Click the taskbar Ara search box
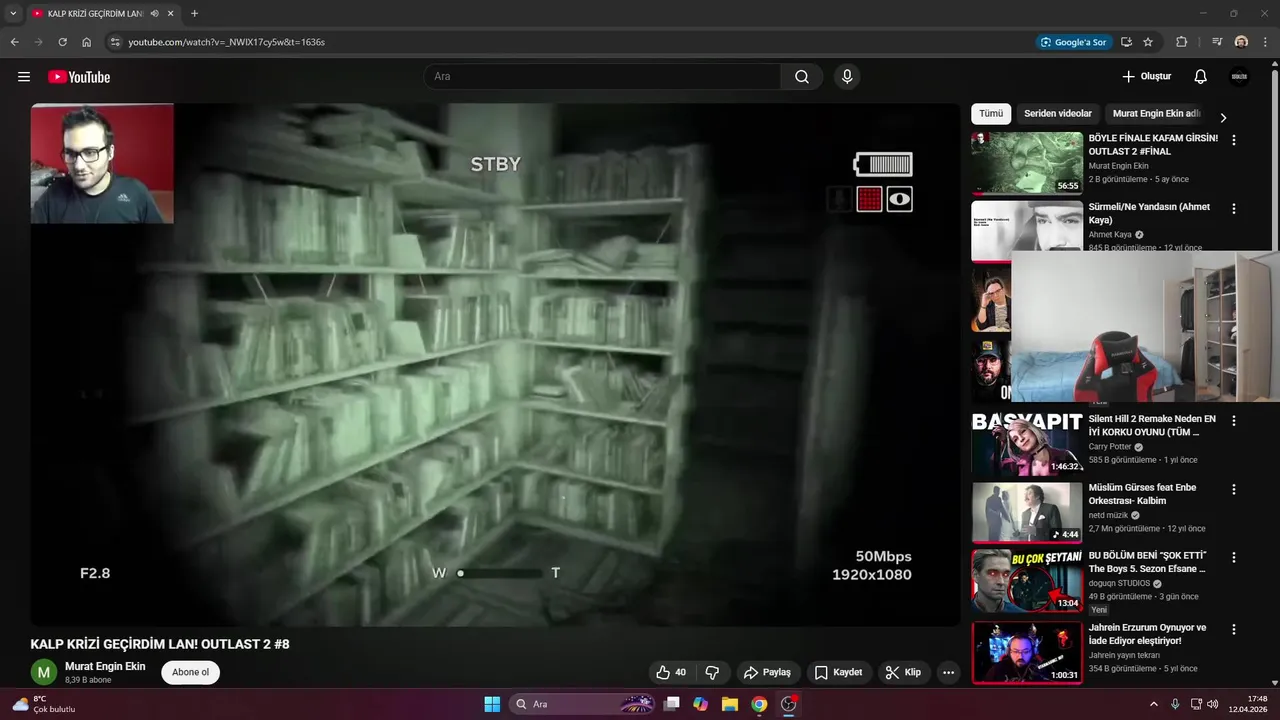The height and width of the screenshot is (720, 1280). point(583,704)
